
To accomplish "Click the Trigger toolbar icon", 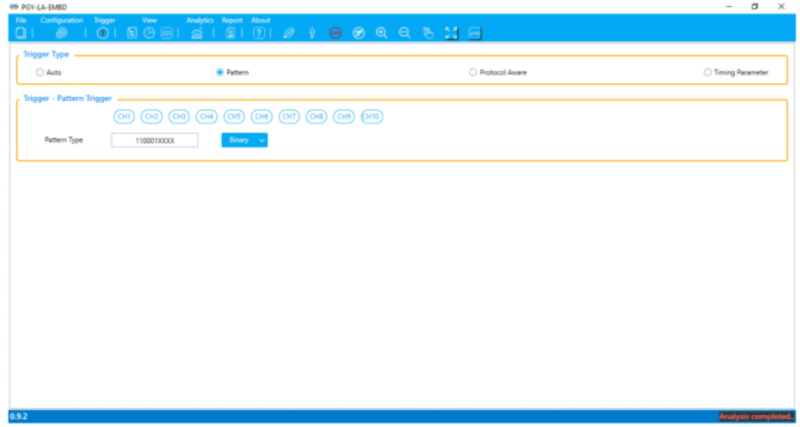I will [x=102, y=33].
